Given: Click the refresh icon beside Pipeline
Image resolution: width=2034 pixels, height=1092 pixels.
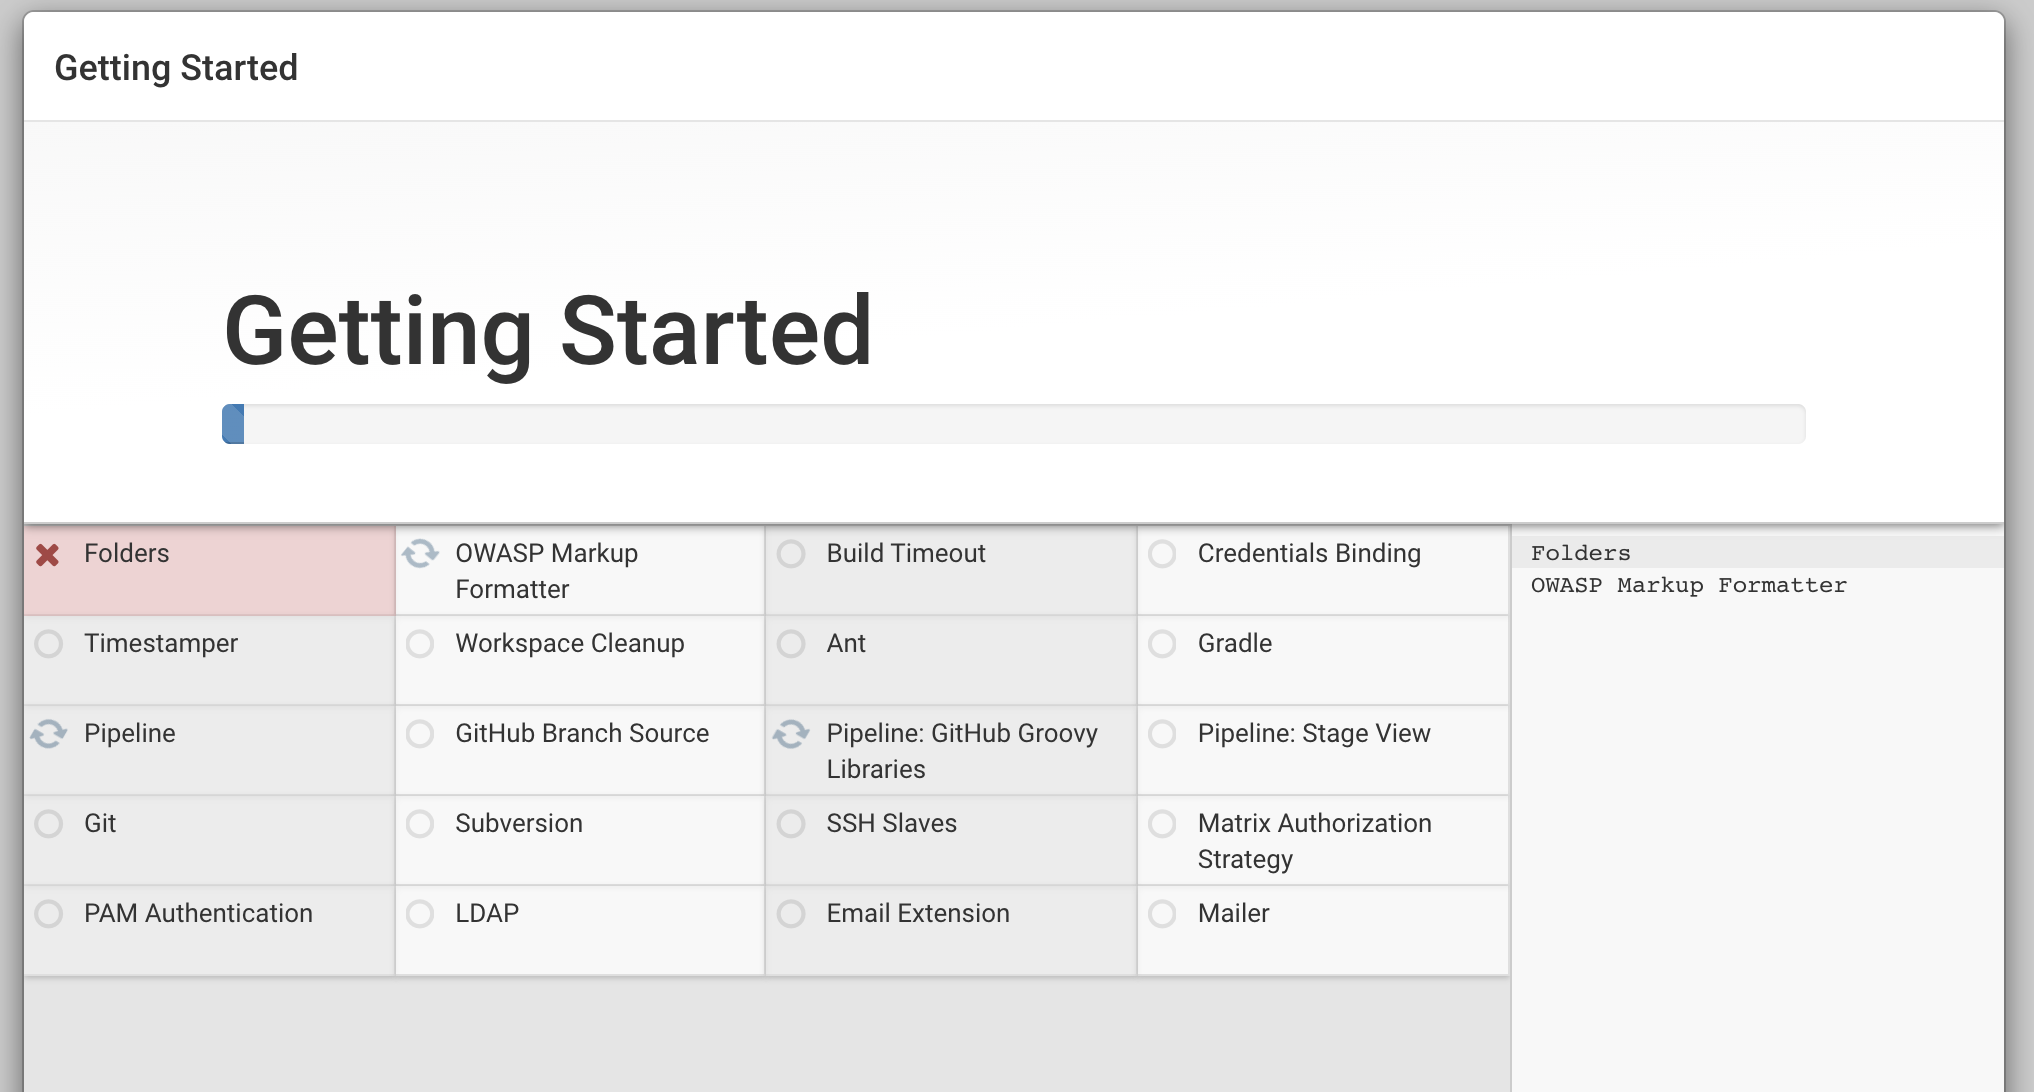Looking at the screenshot, I should coord(48,734).
